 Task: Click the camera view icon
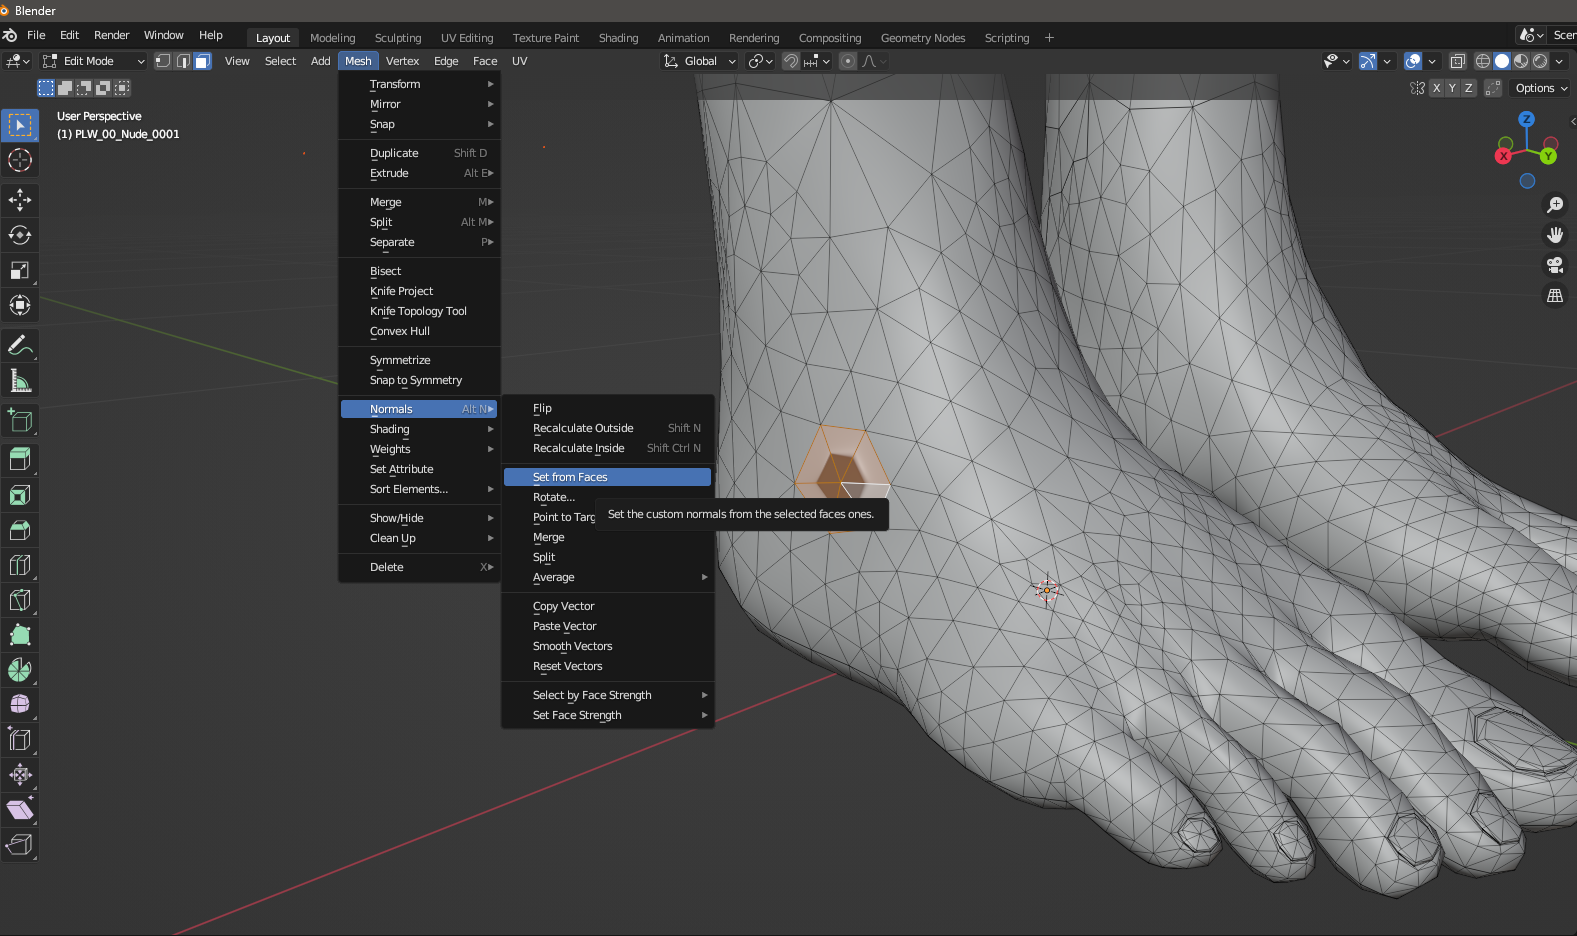tap(1555, 265)
